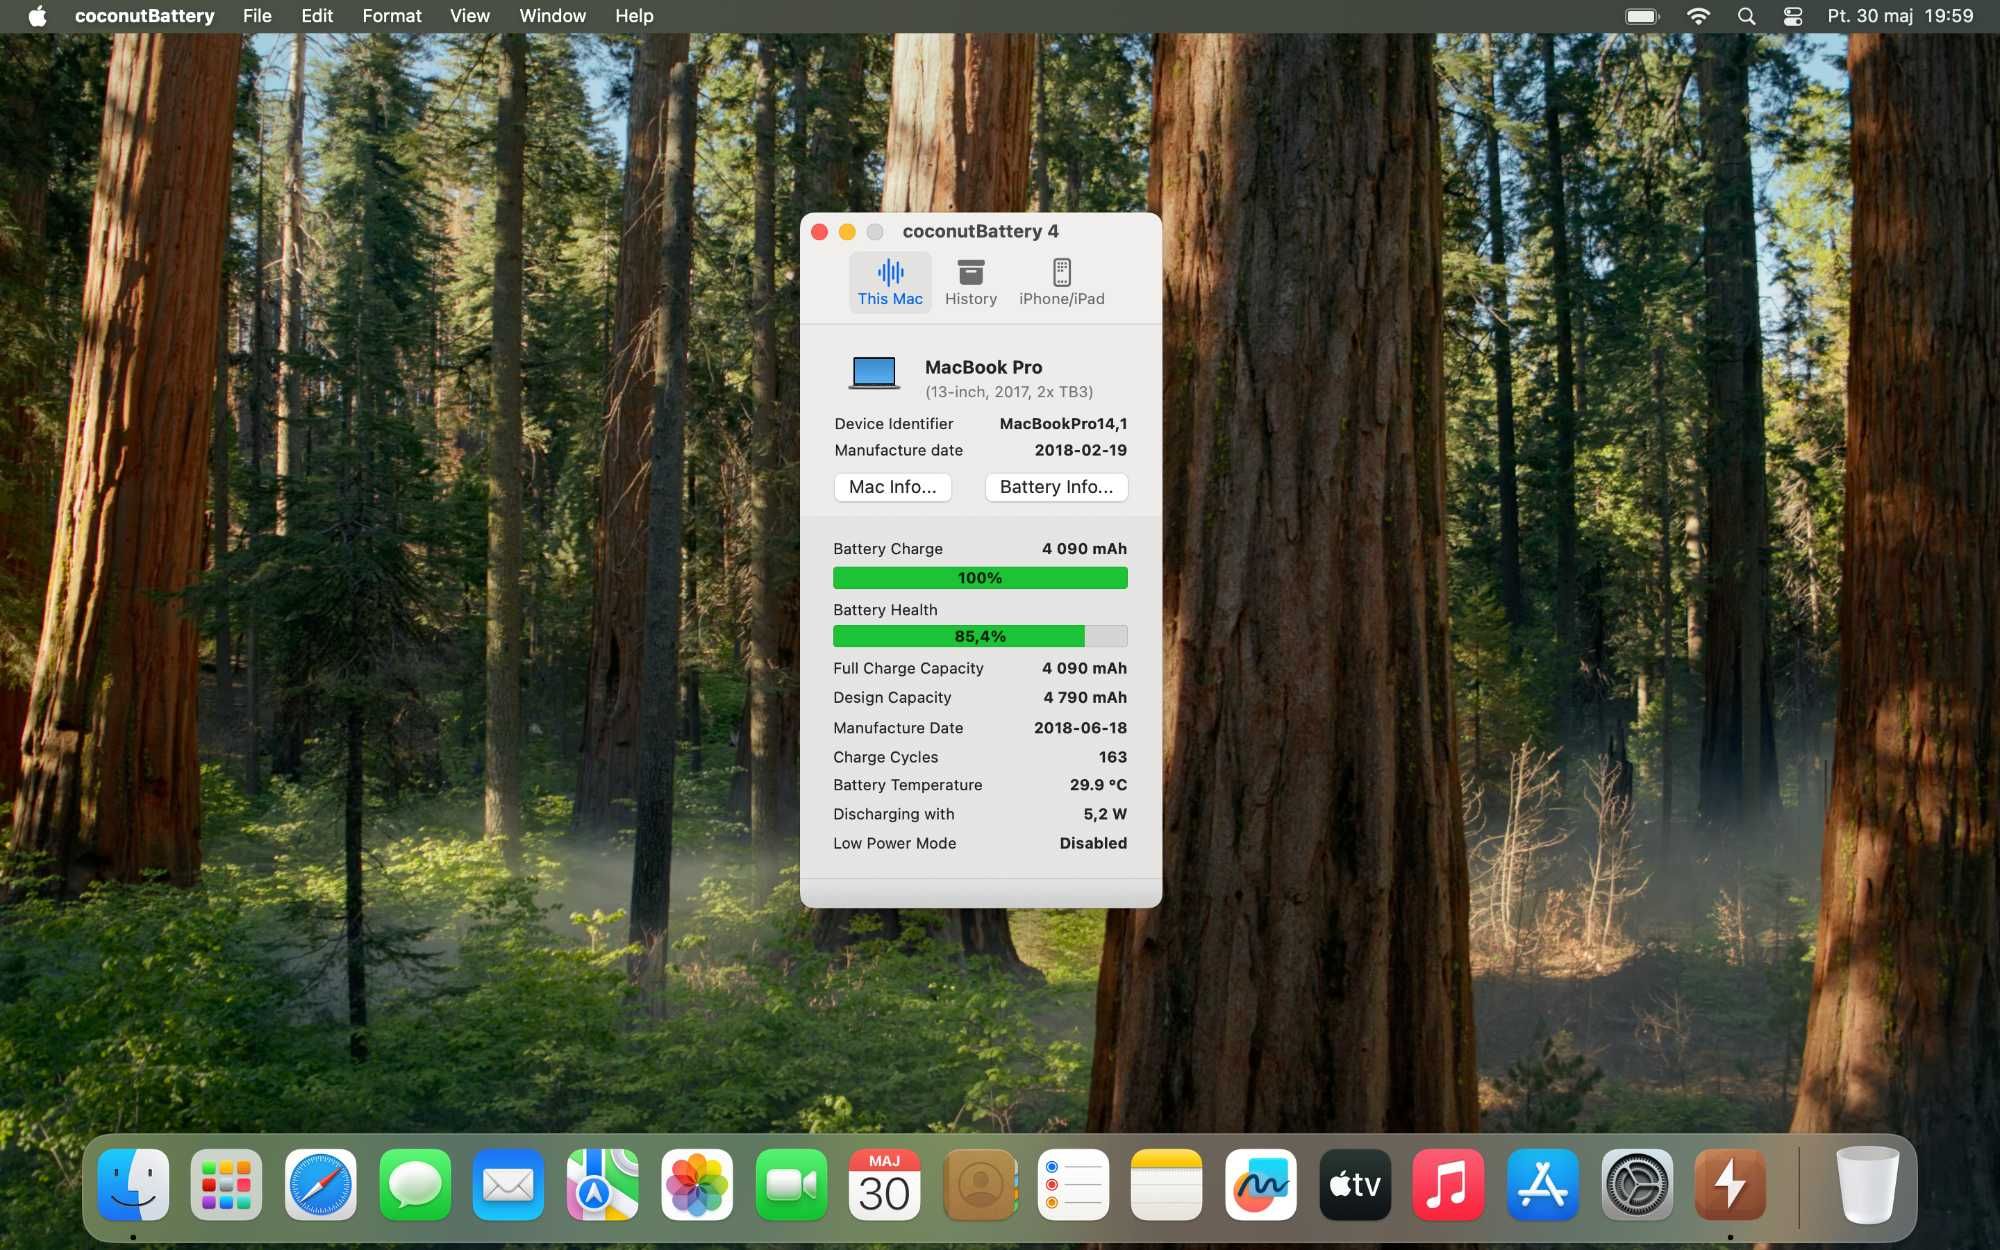The width and height of the screenshot is (2000, 1250).
Task: Click the Wi-Fi icon in menu bar
Action: pyautogui.click(x=1698, y=16)
